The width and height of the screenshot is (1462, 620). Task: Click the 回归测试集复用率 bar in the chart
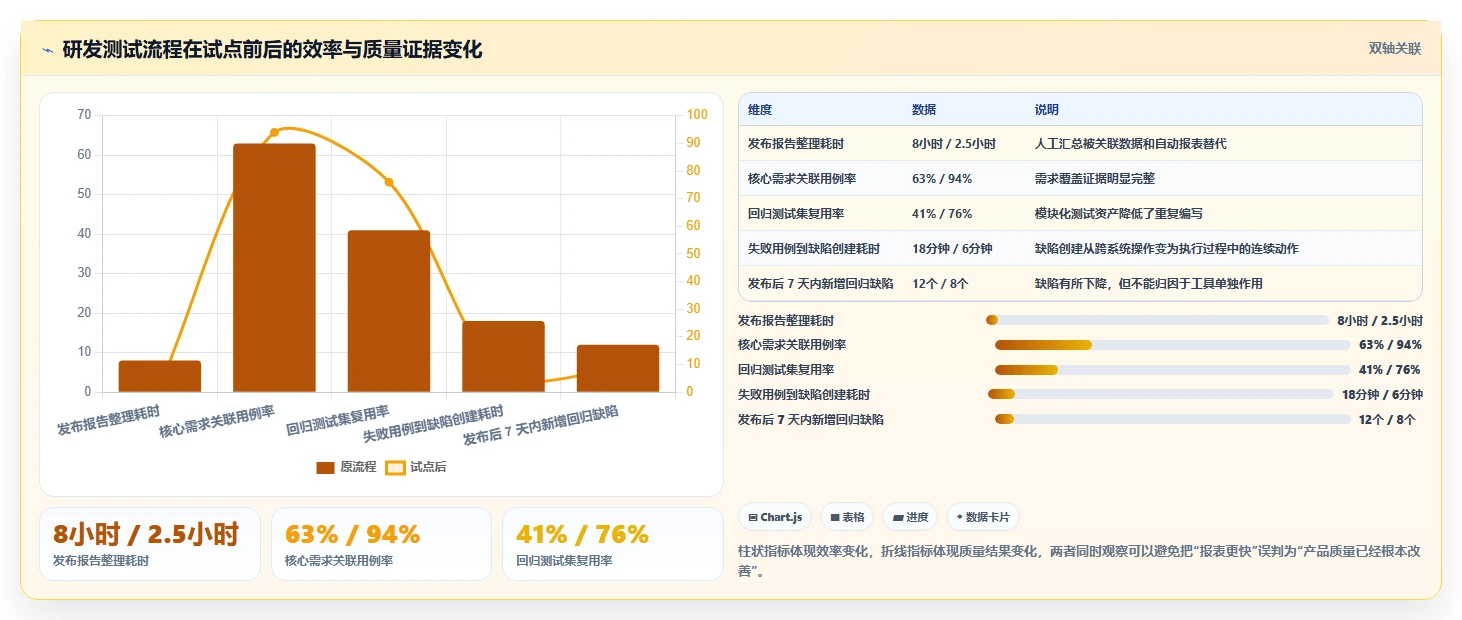click(389, 311)
